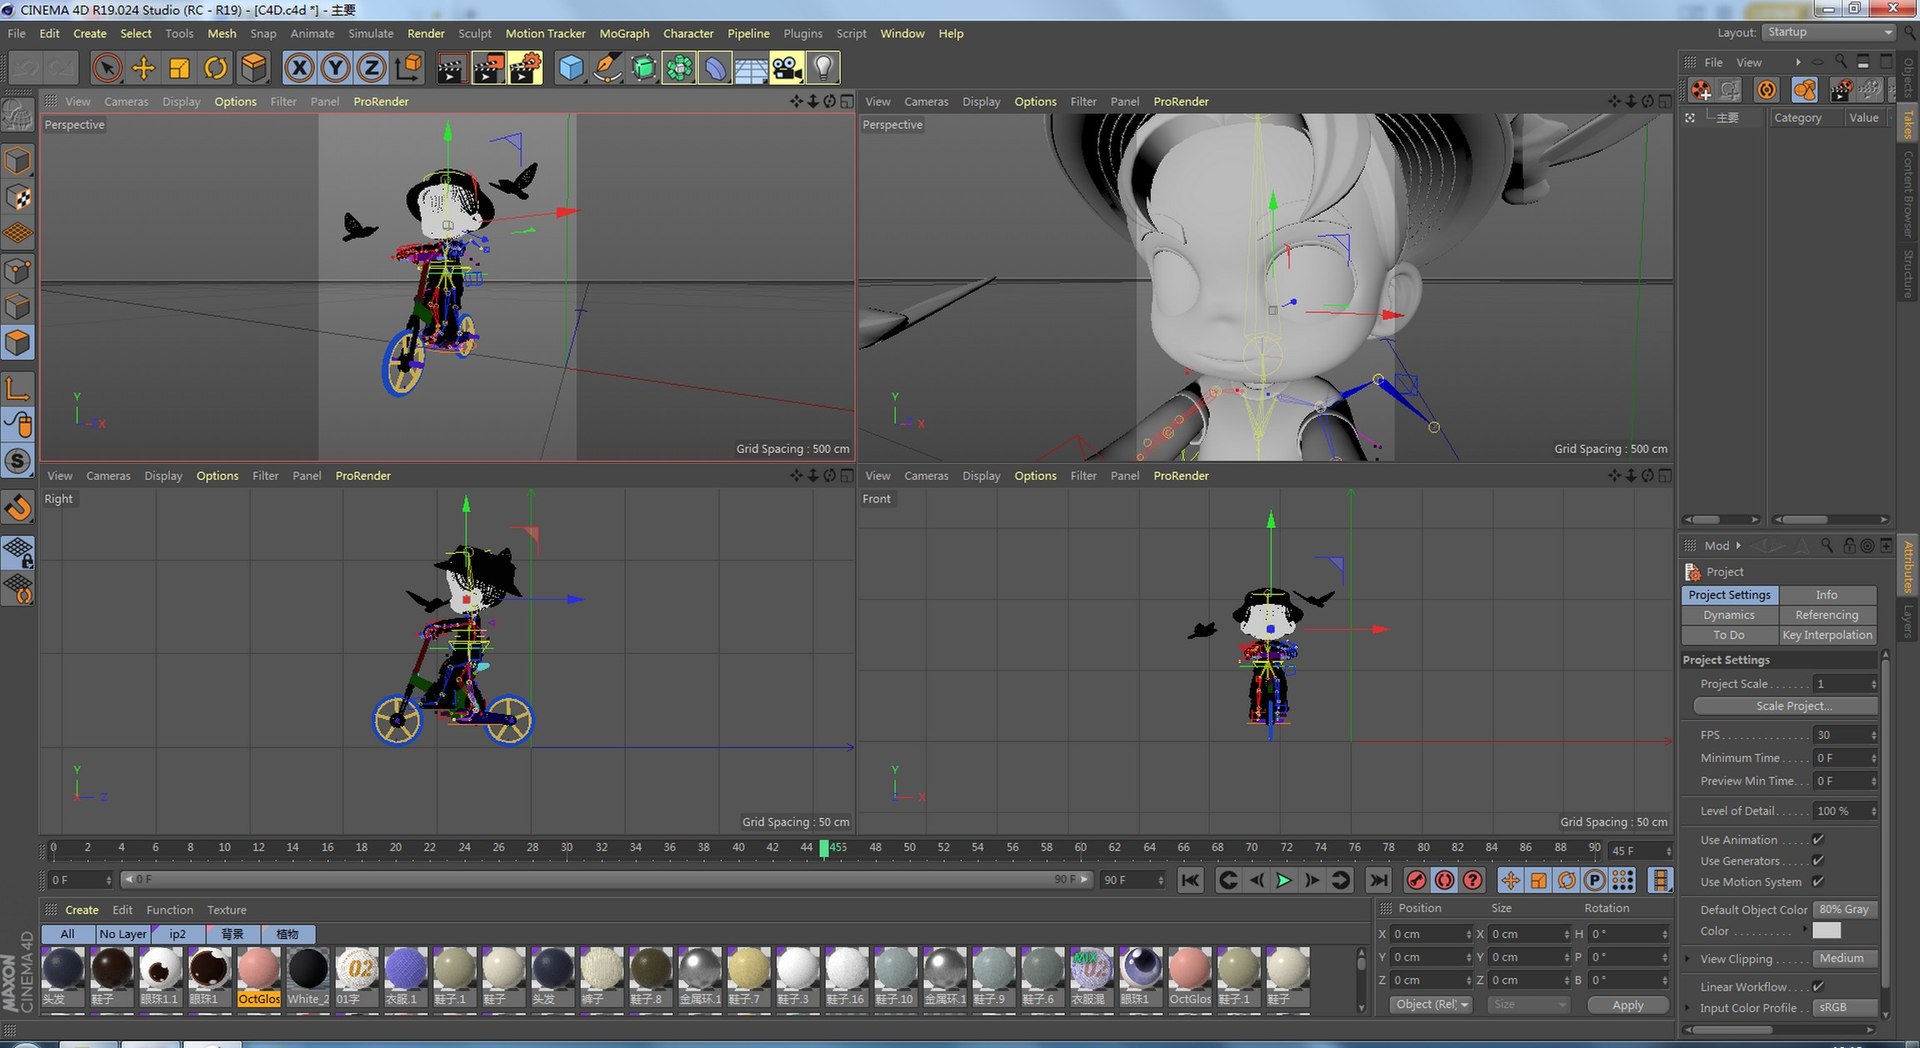Click the FPS value field

[1846, 735]
